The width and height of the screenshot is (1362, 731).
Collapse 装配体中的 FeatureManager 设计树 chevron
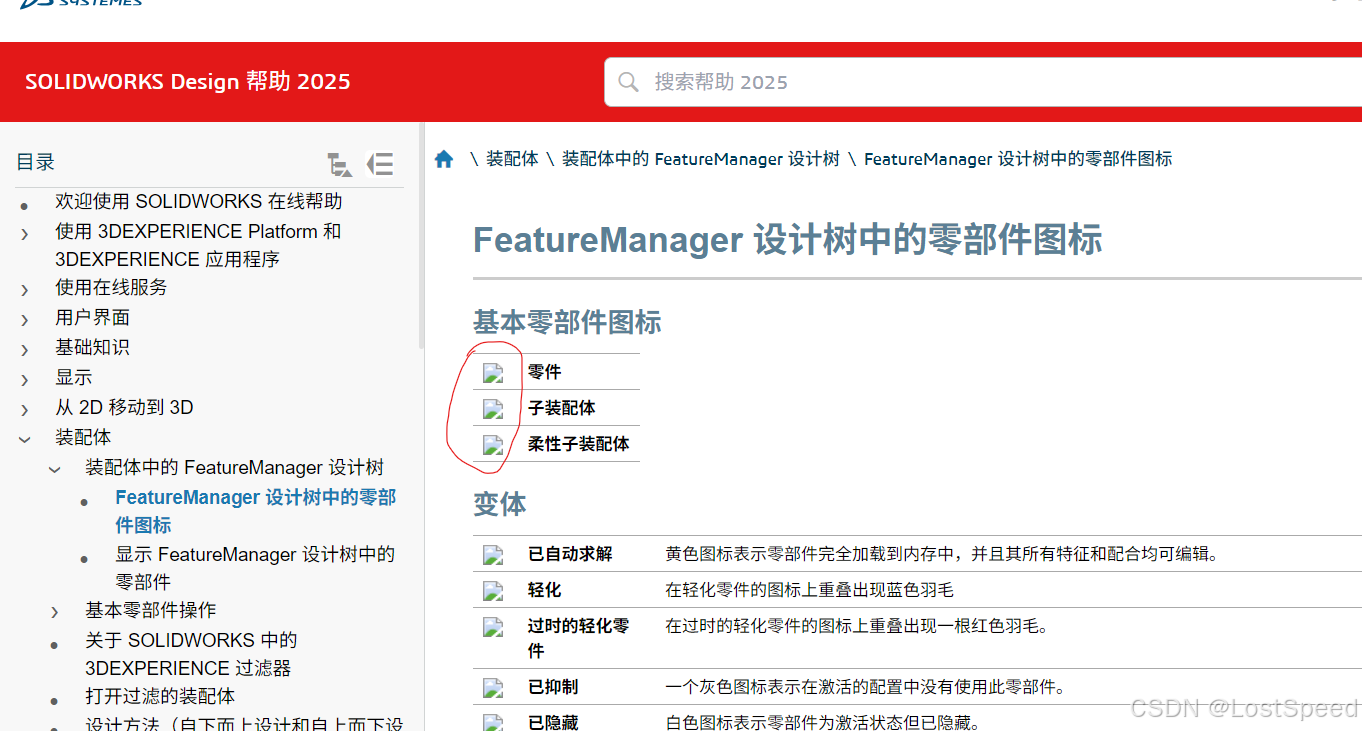coord(55,469)
